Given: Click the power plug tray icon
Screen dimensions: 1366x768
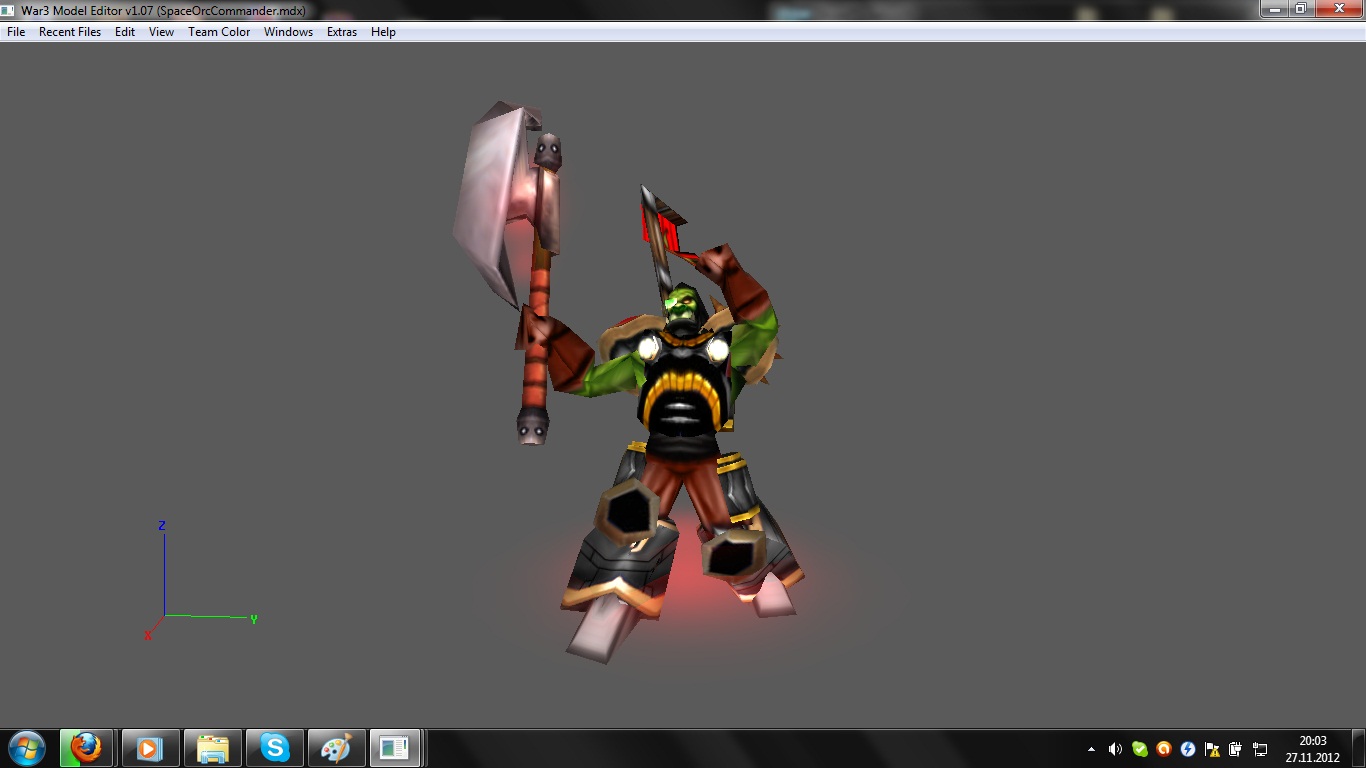Looking at the screenshot, I should [x=1236, y=748].
